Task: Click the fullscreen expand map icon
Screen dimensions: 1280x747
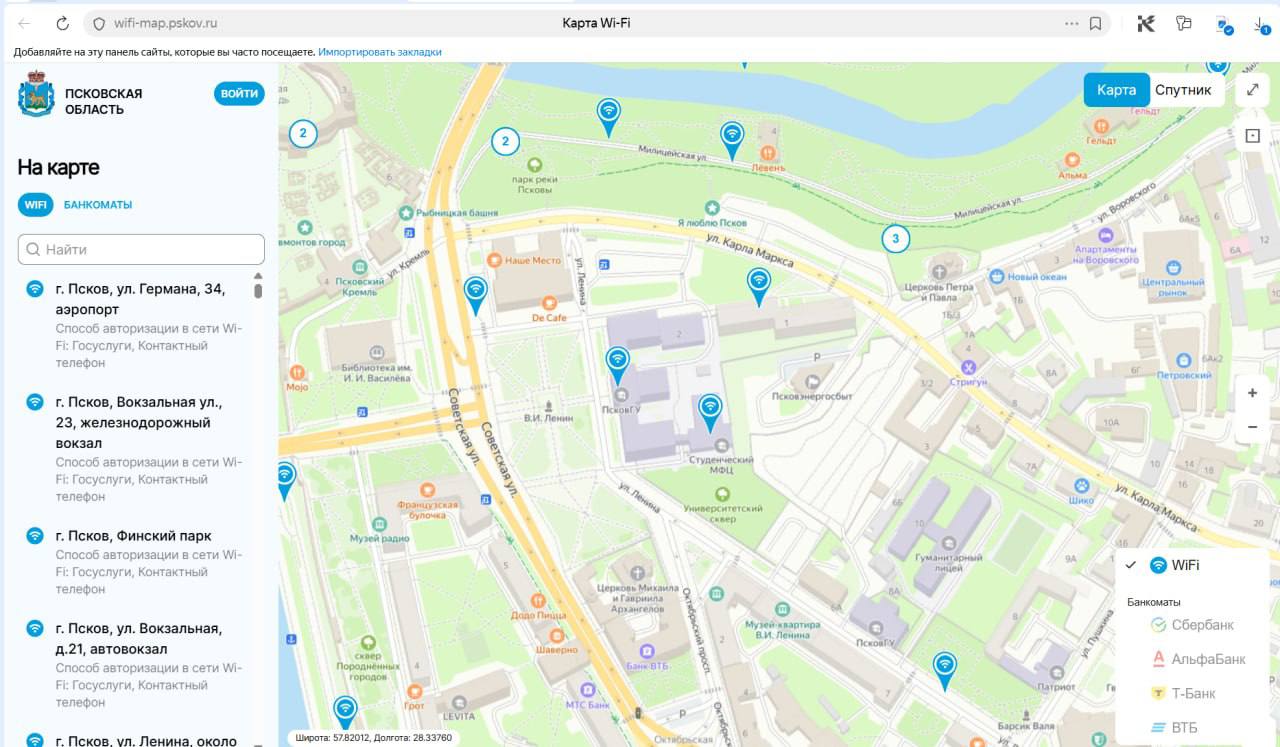Action: coord(1252,90)
